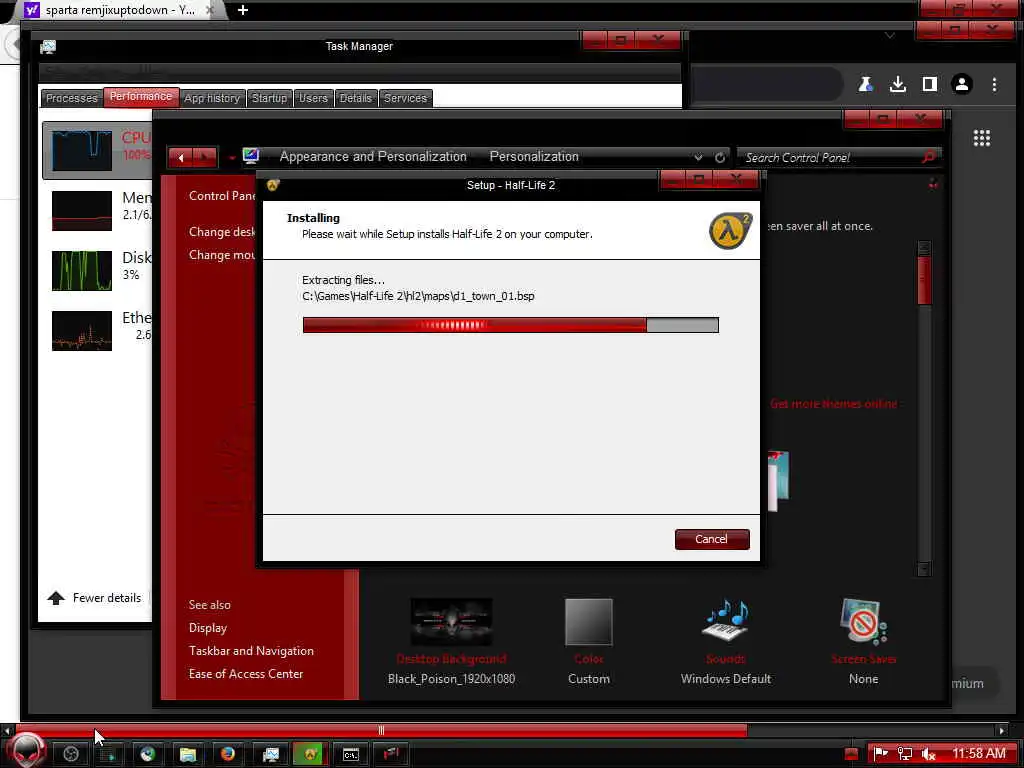Click the Screen Saver icon

point(863,620)
